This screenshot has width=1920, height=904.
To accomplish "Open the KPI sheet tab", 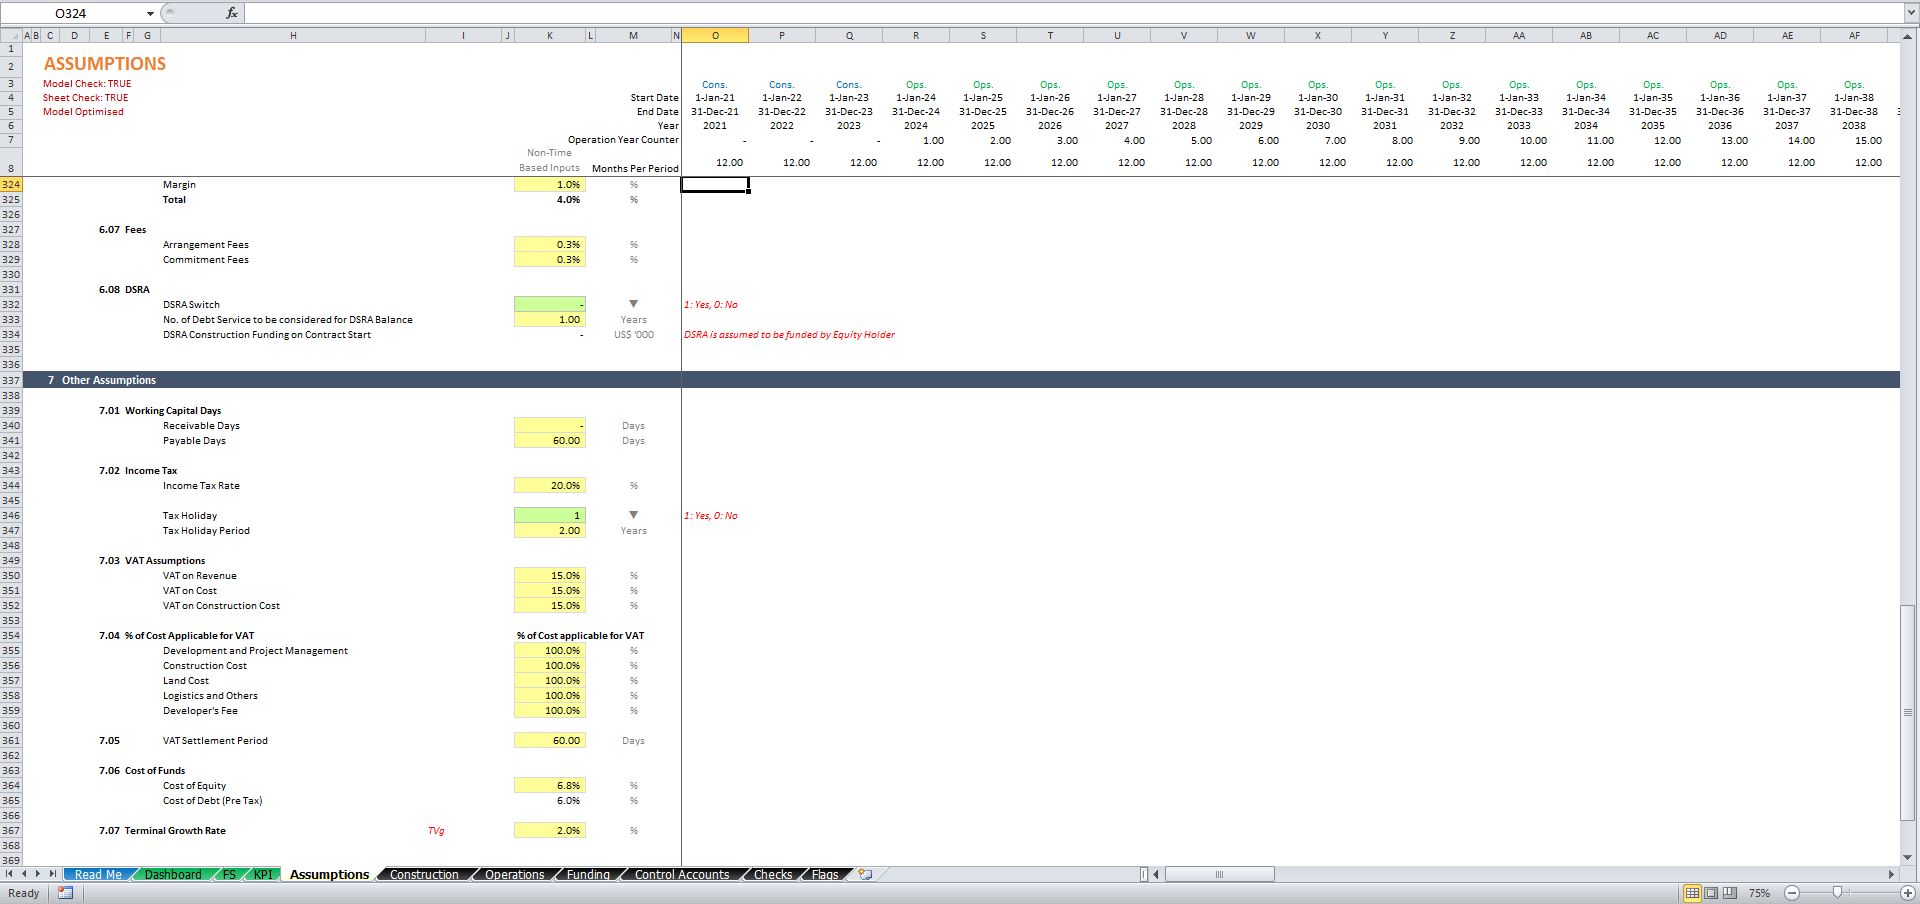I will (x=263, y=874).
